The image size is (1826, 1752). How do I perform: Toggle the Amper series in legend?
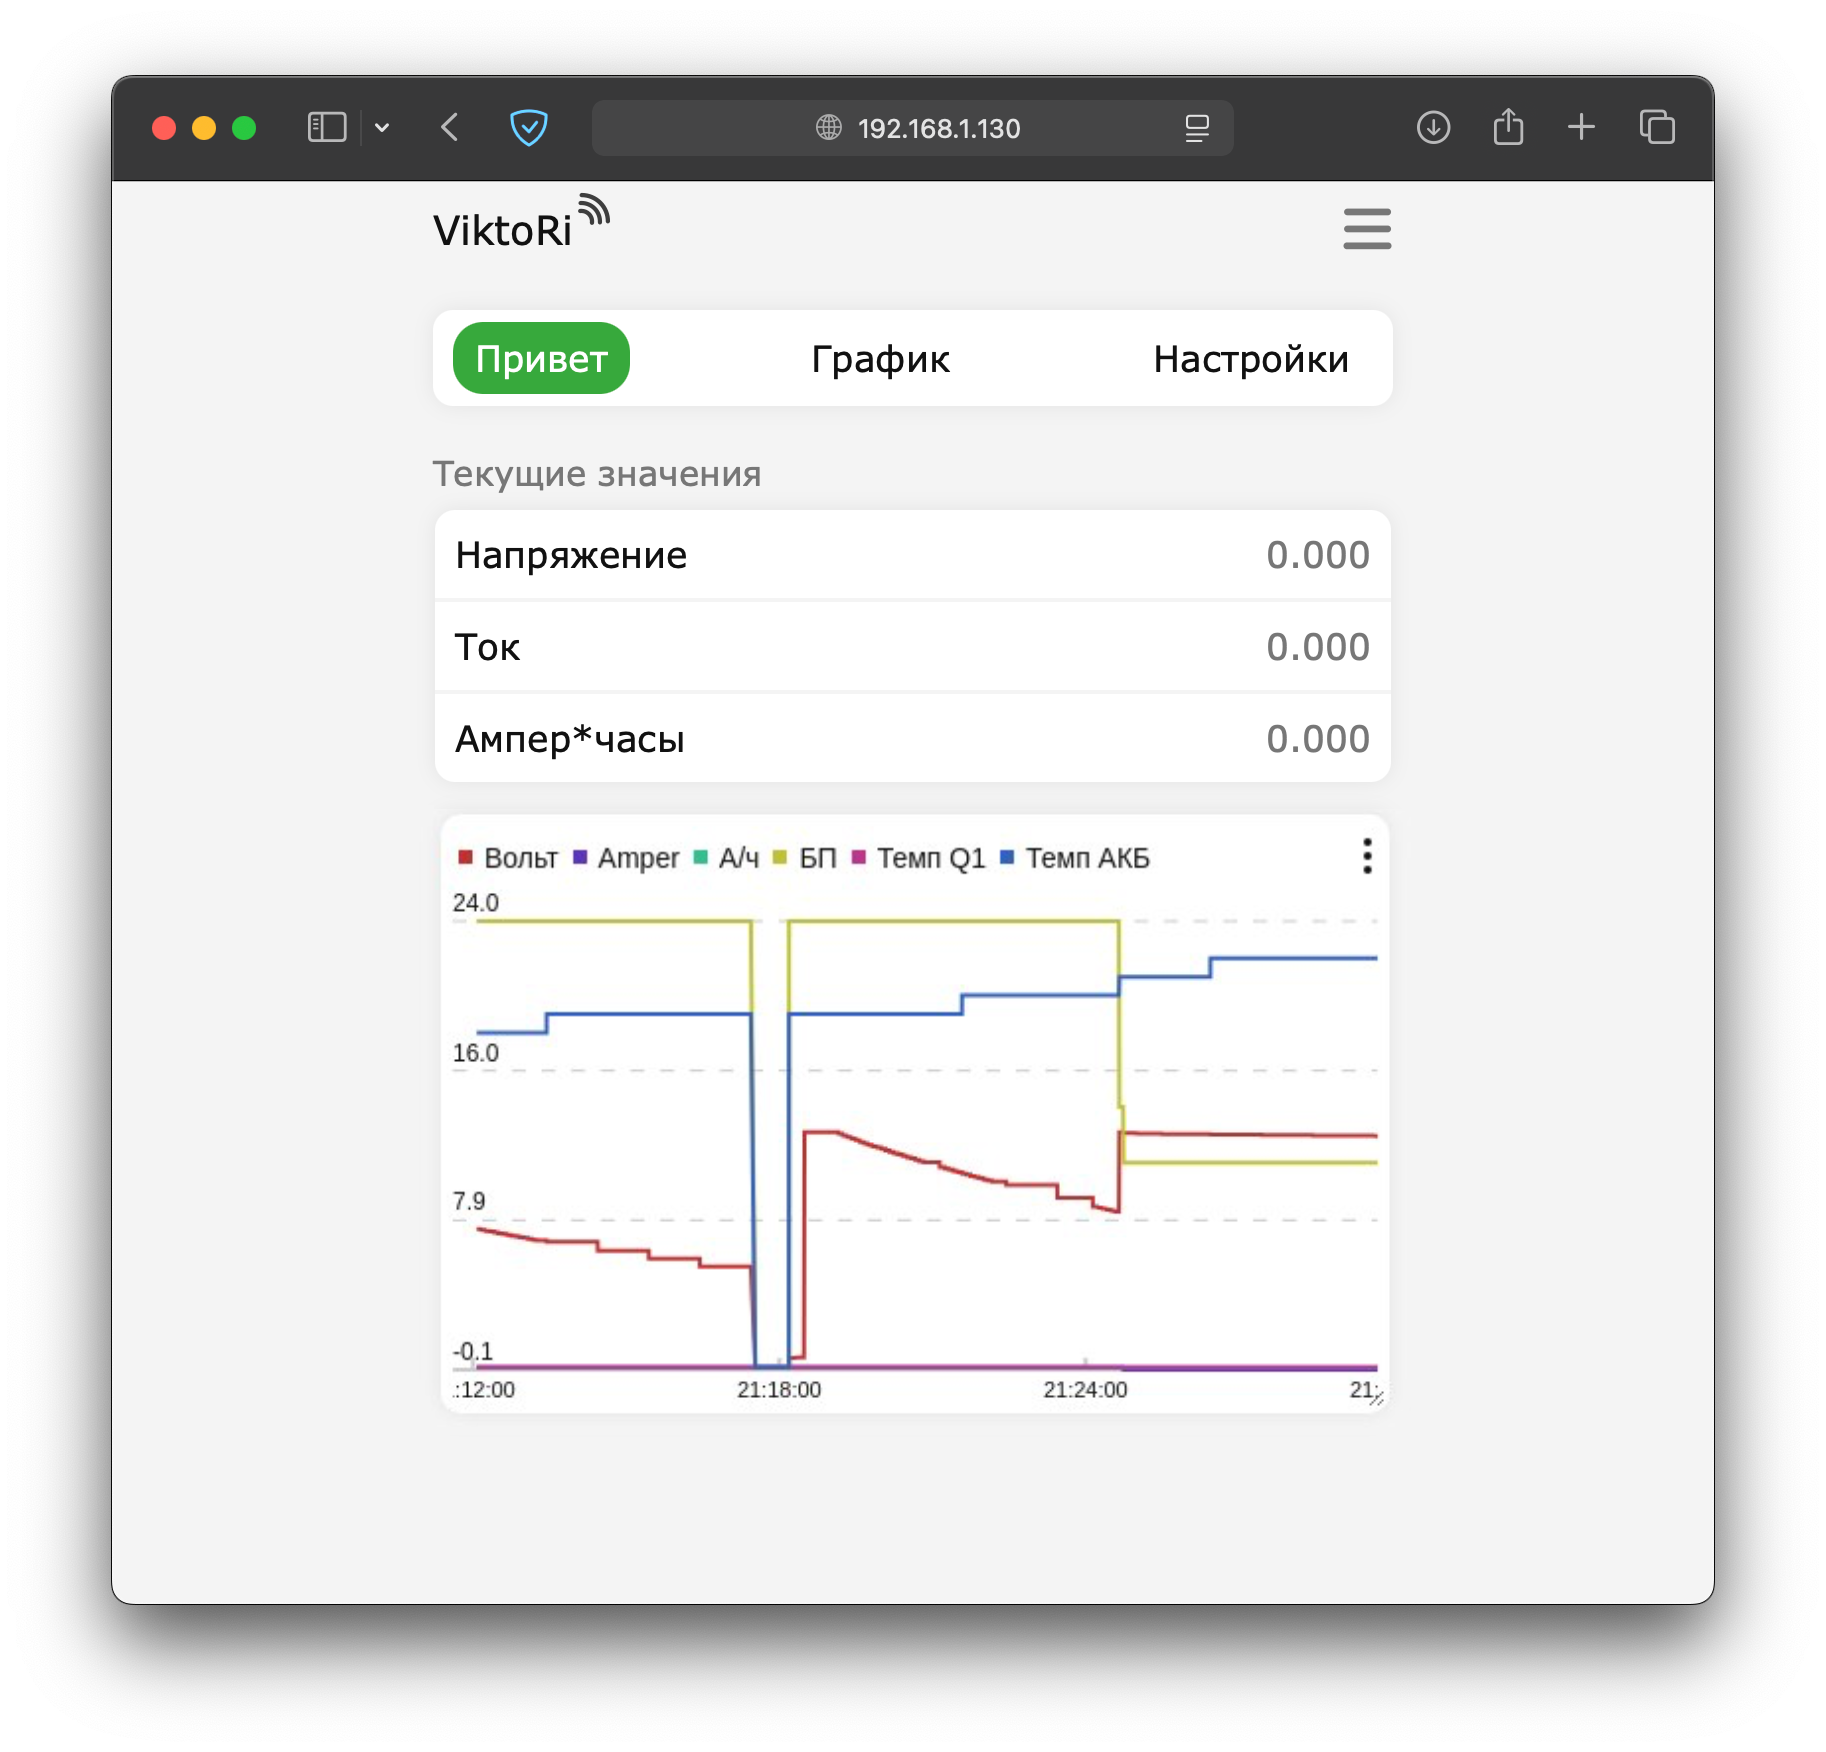coord(627,858)
